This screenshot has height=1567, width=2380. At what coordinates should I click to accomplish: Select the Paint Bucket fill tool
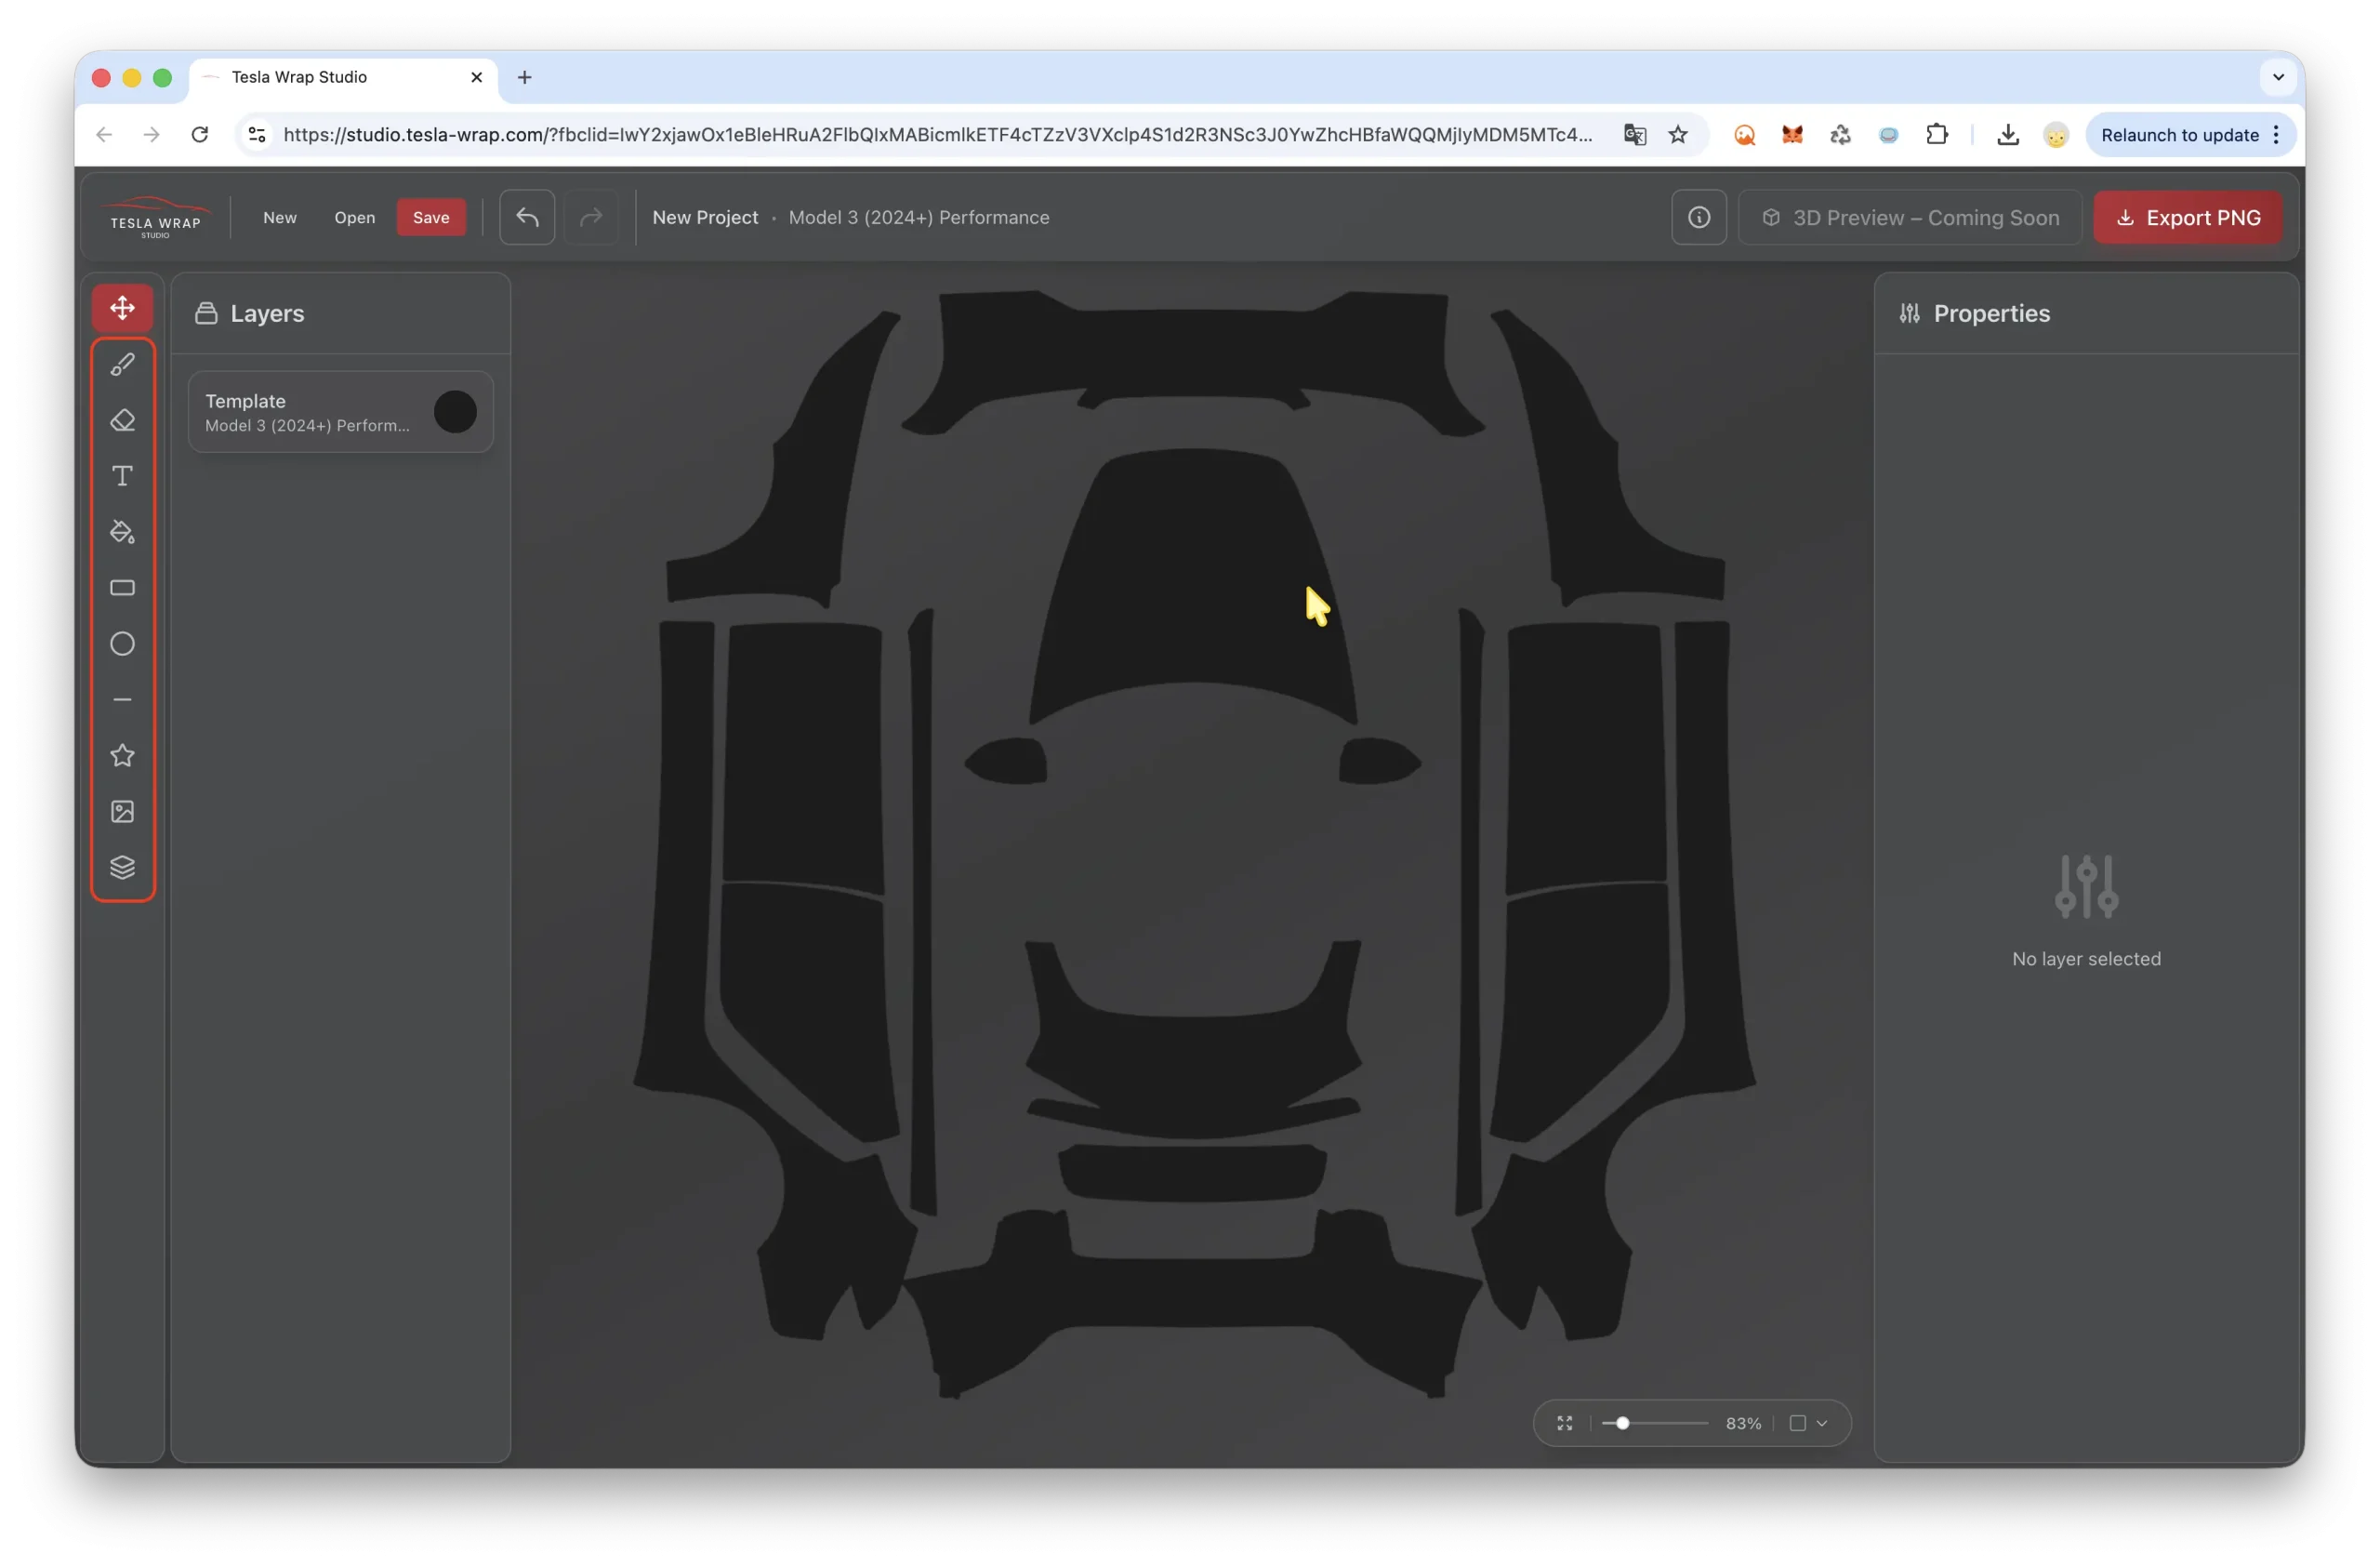[x=122, y=532]
